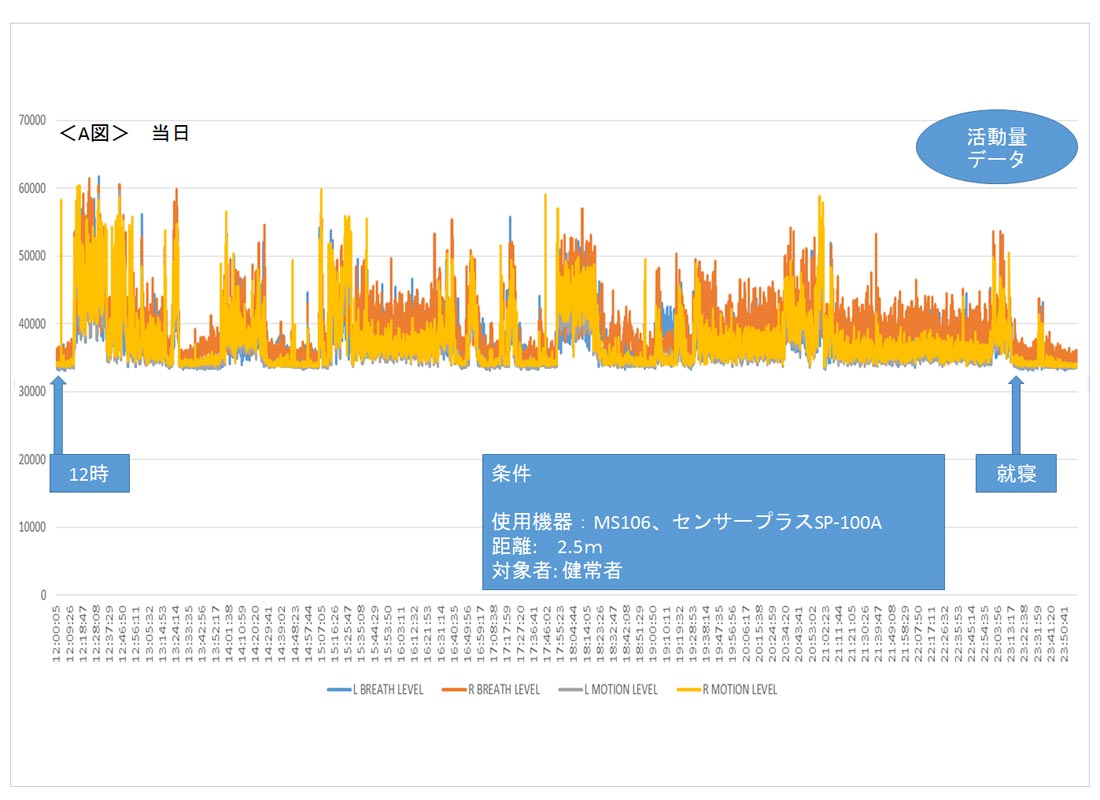This screenshot has width=1100, height=800.
Task: Click the 17:46:02 x-axis time label
Action: (546, 634)
